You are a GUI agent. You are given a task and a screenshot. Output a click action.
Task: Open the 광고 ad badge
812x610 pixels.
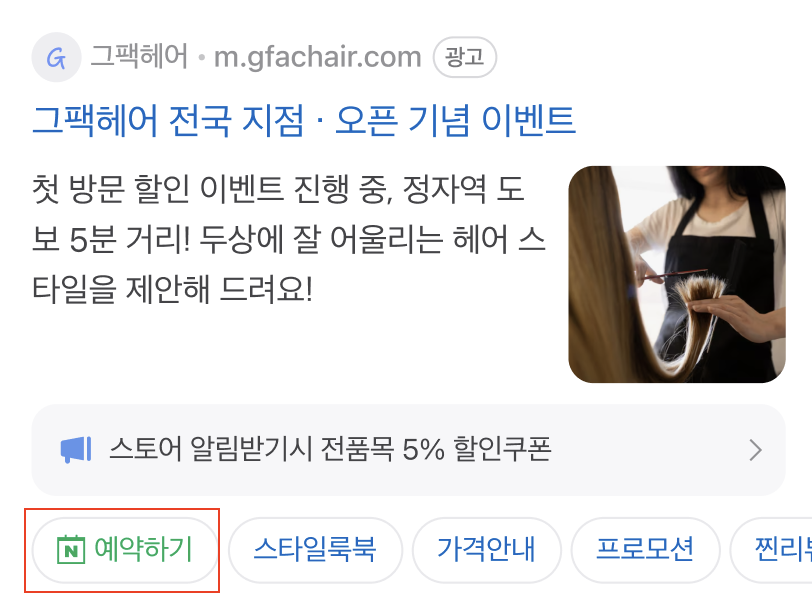click(465, 57)
